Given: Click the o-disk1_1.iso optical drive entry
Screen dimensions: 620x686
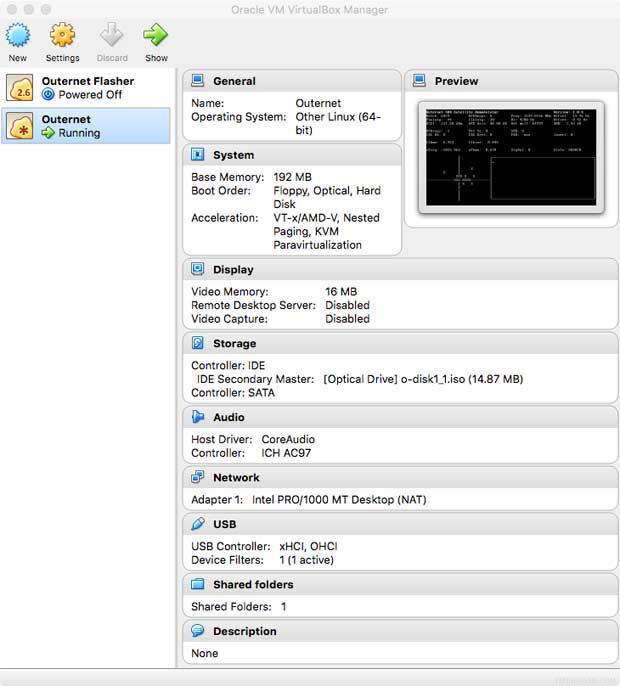Looking at the screenshot, I should [423, 379].
